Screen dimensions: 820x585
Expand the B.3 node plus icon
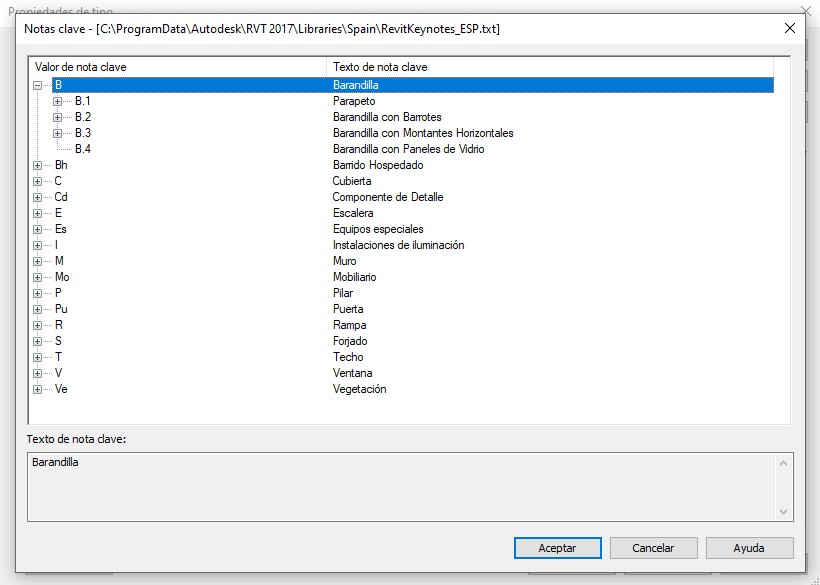(x=57, y=134)
